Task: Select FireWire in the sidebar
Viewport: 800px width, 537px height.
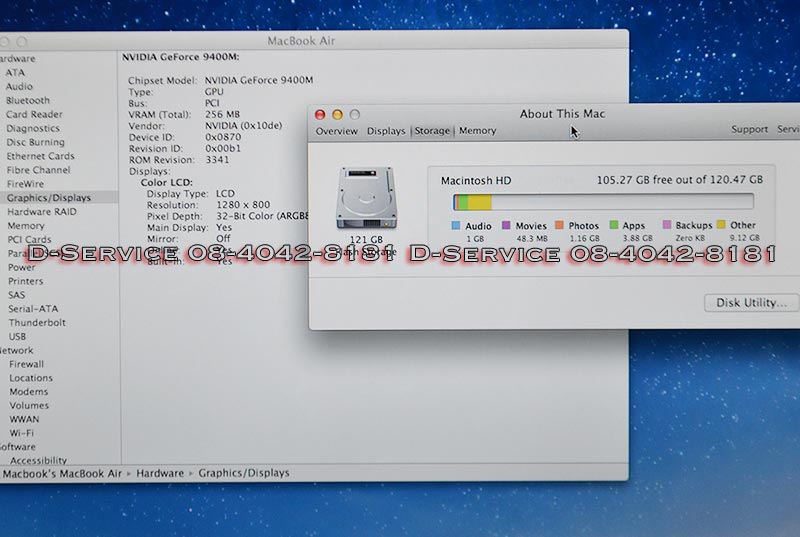Action: pos(25,184)
